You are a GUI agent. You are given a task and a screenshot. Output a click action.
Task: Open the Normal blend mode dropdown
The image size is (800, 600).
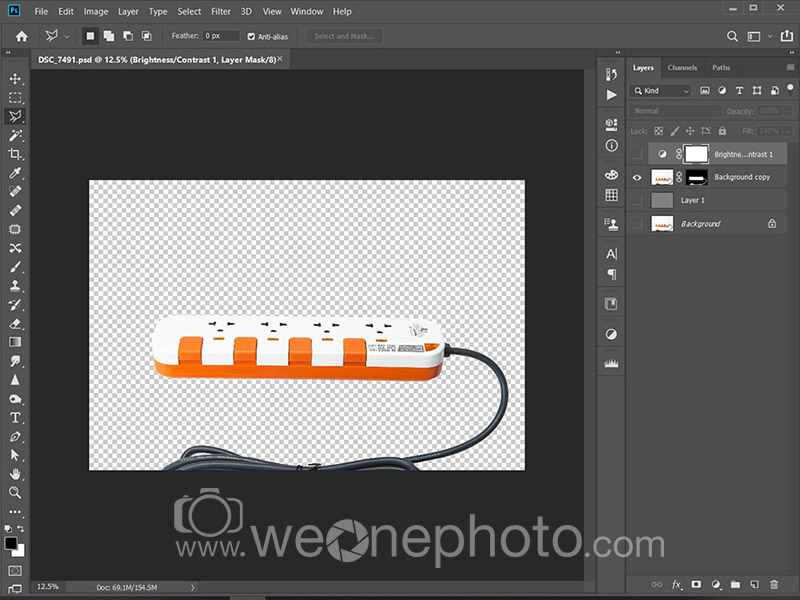click(675, 111)
